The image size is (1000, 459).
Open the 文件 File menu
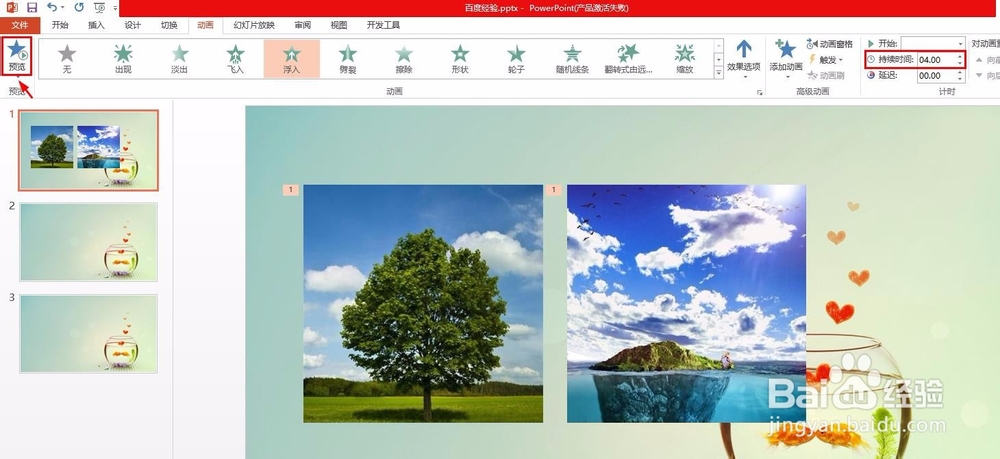[20, 26]
